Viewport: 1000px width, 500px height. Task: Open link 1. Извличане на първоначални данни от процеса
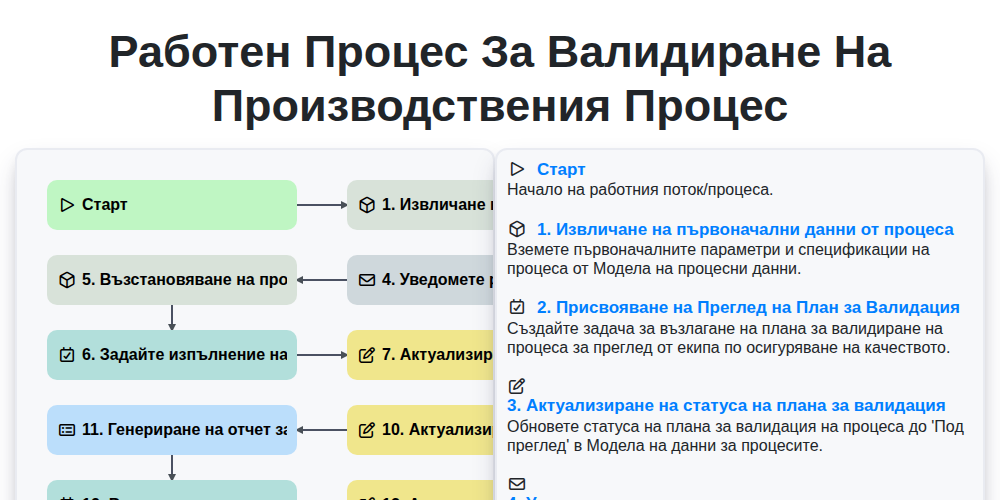pyautogui.click(x=746, y=230)
